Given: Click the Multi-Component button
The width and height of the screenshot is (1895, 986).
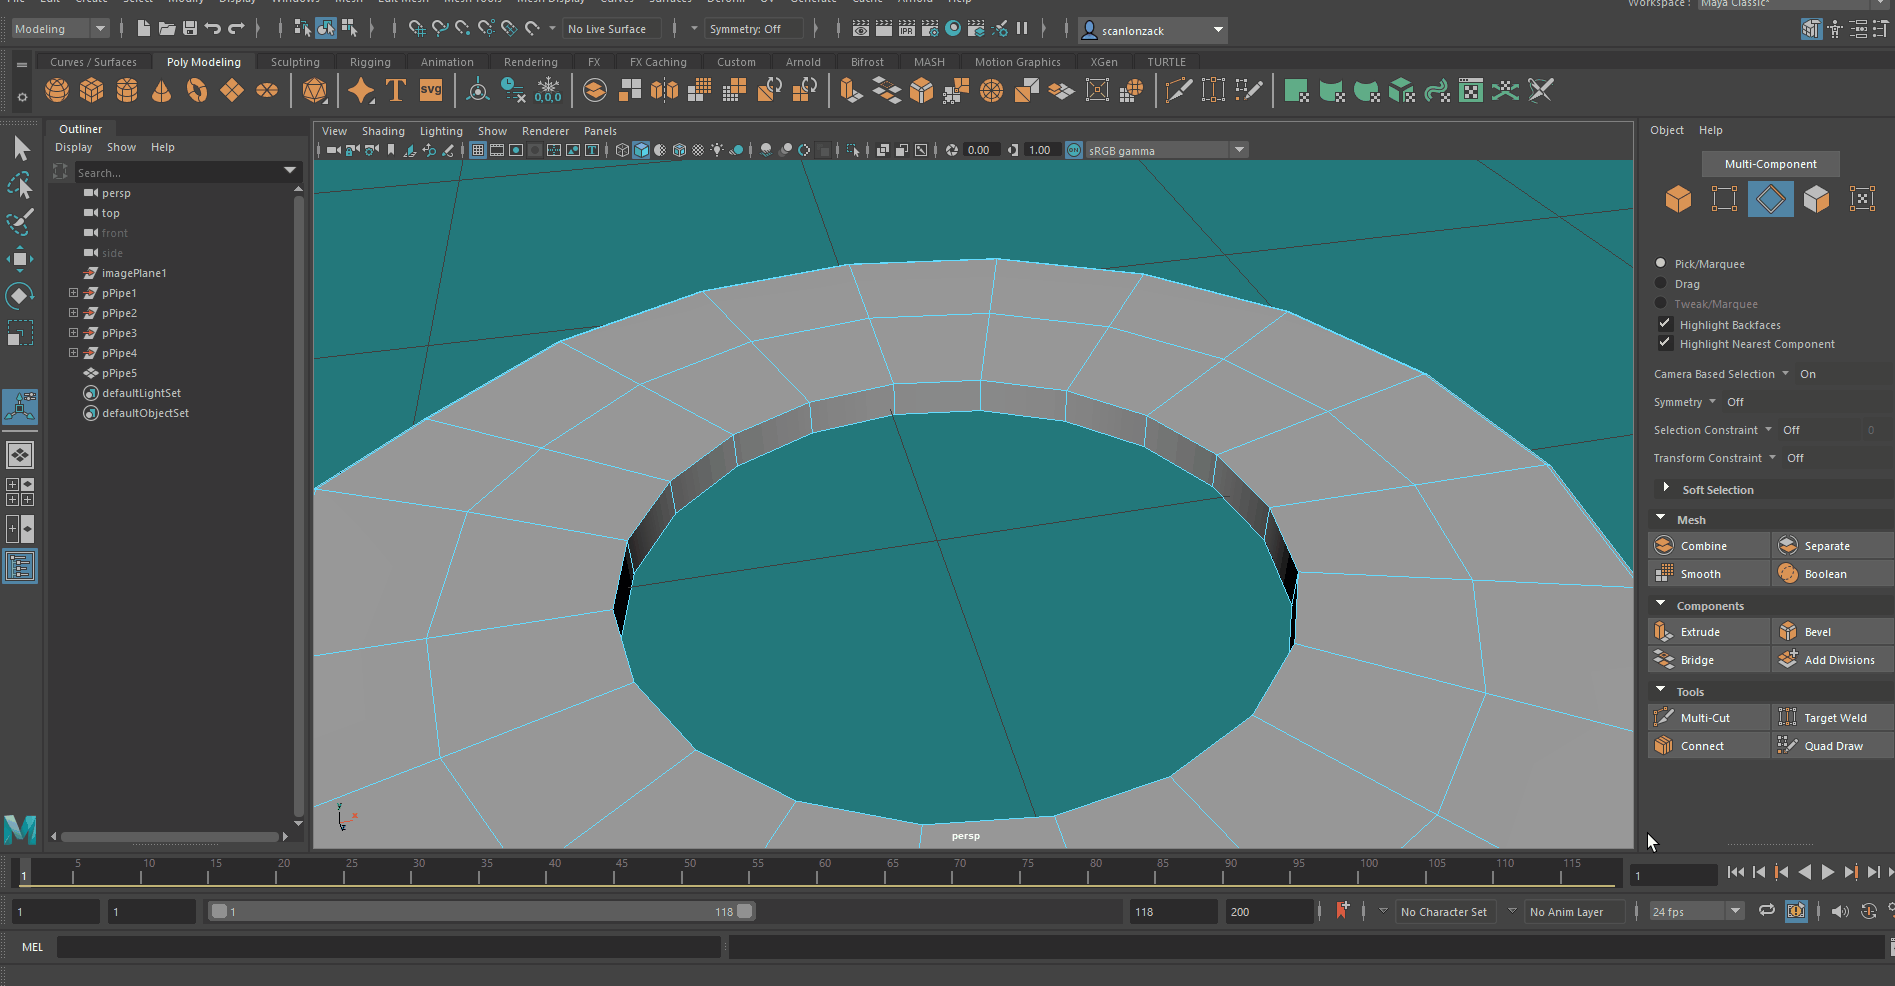Looking at the screenshot, I should [x=1770, y=164].
